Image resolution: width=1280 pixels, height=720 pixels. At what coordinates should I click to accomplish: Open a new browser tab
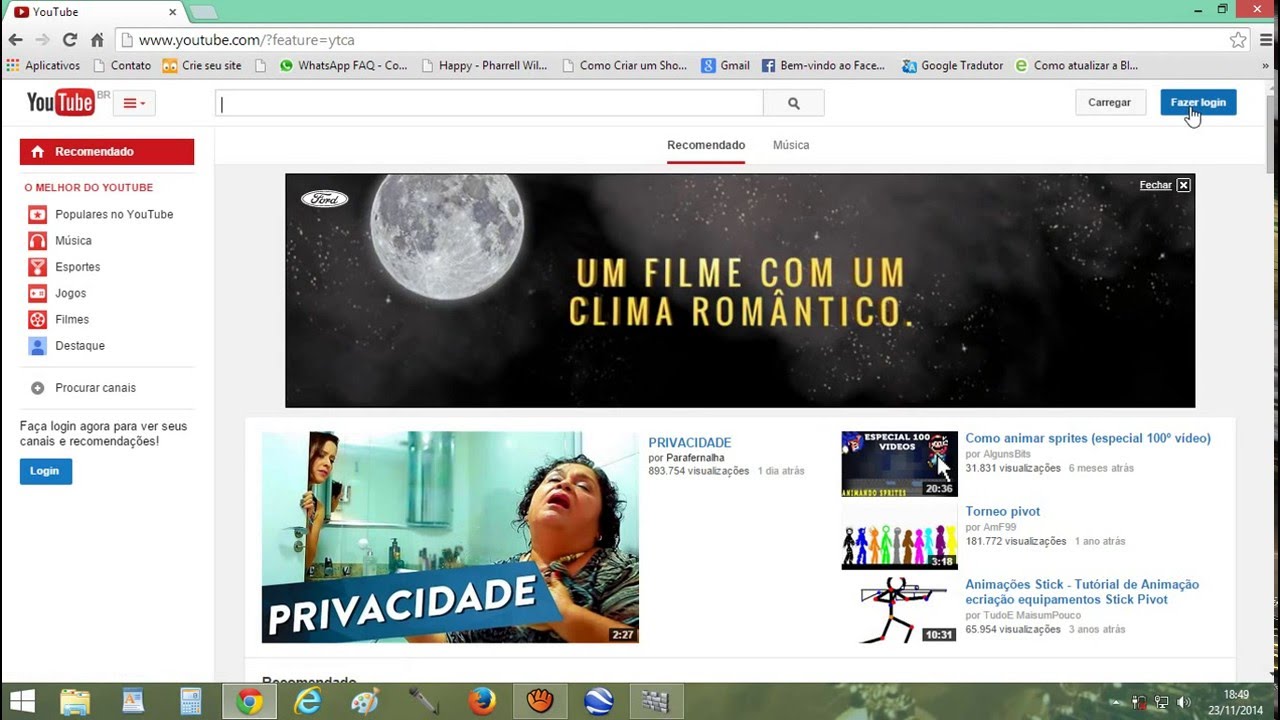click(x=203, y=12)
